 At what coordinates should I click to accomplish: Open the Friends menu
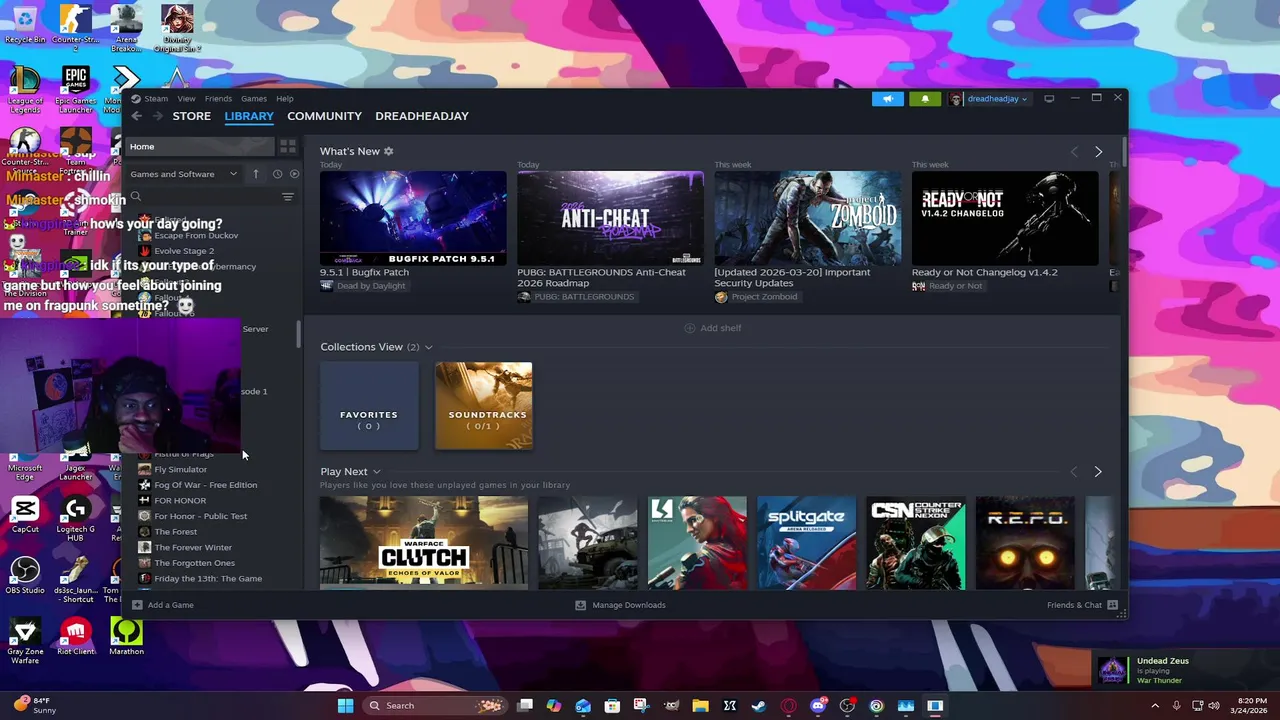[x=218, y=99]
